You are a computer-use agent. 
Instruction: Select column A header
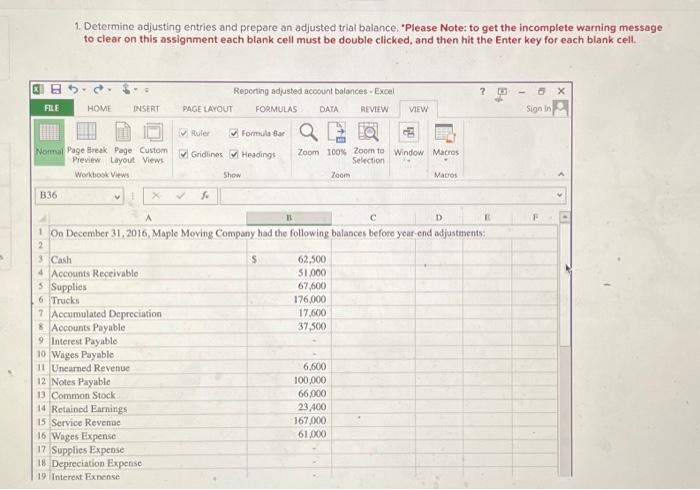click(x=148, y=218)
